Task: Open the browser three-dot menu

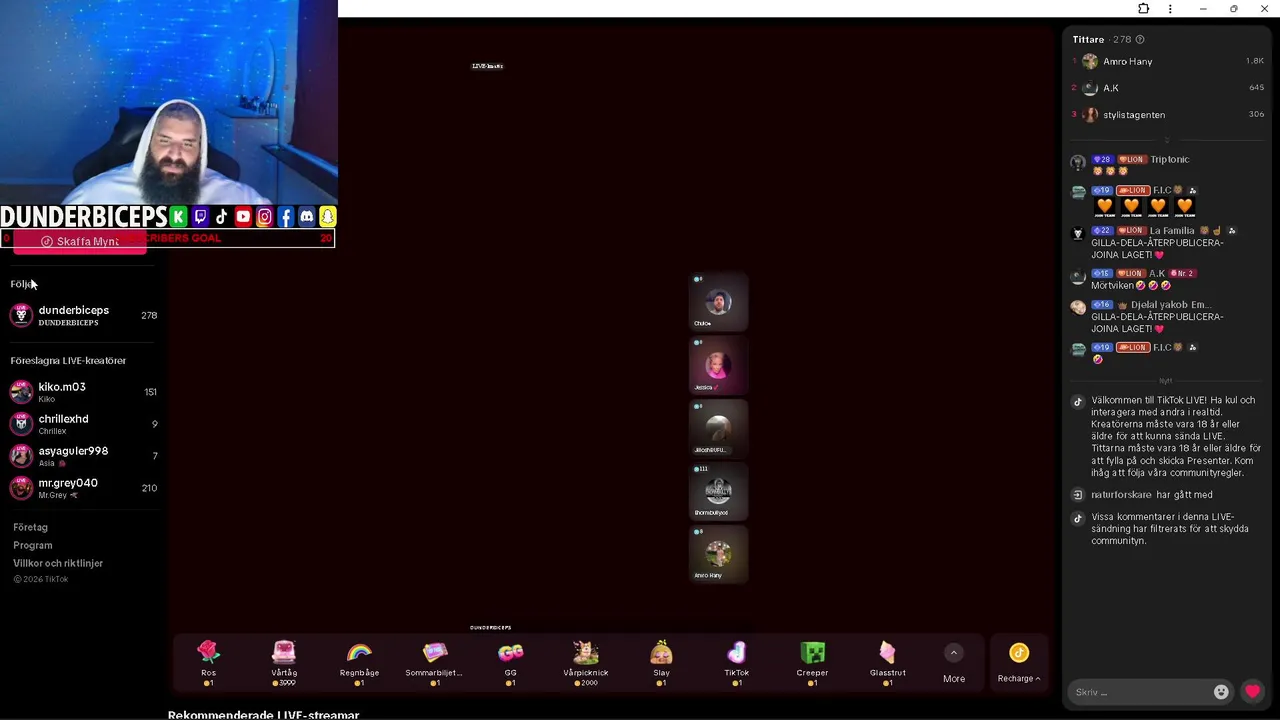Action: [x=1170, y=9]
